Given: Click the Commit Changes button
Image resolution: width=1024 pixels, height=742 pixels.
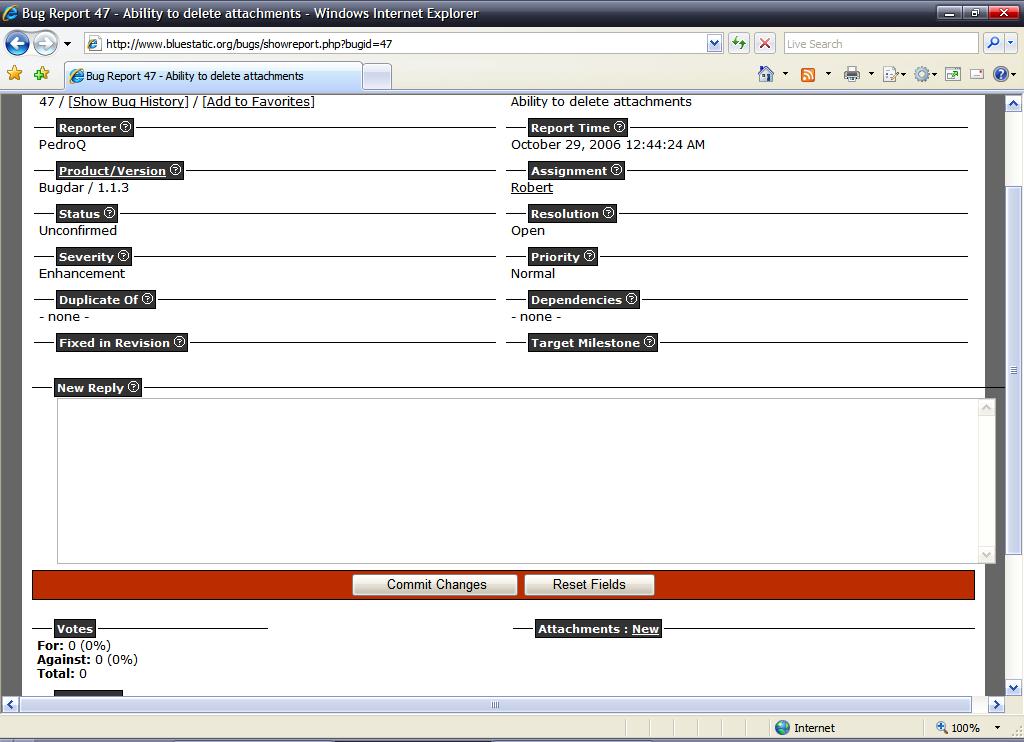Looking at the screenshot, I should pyautogui.click(x=435, y=585).
